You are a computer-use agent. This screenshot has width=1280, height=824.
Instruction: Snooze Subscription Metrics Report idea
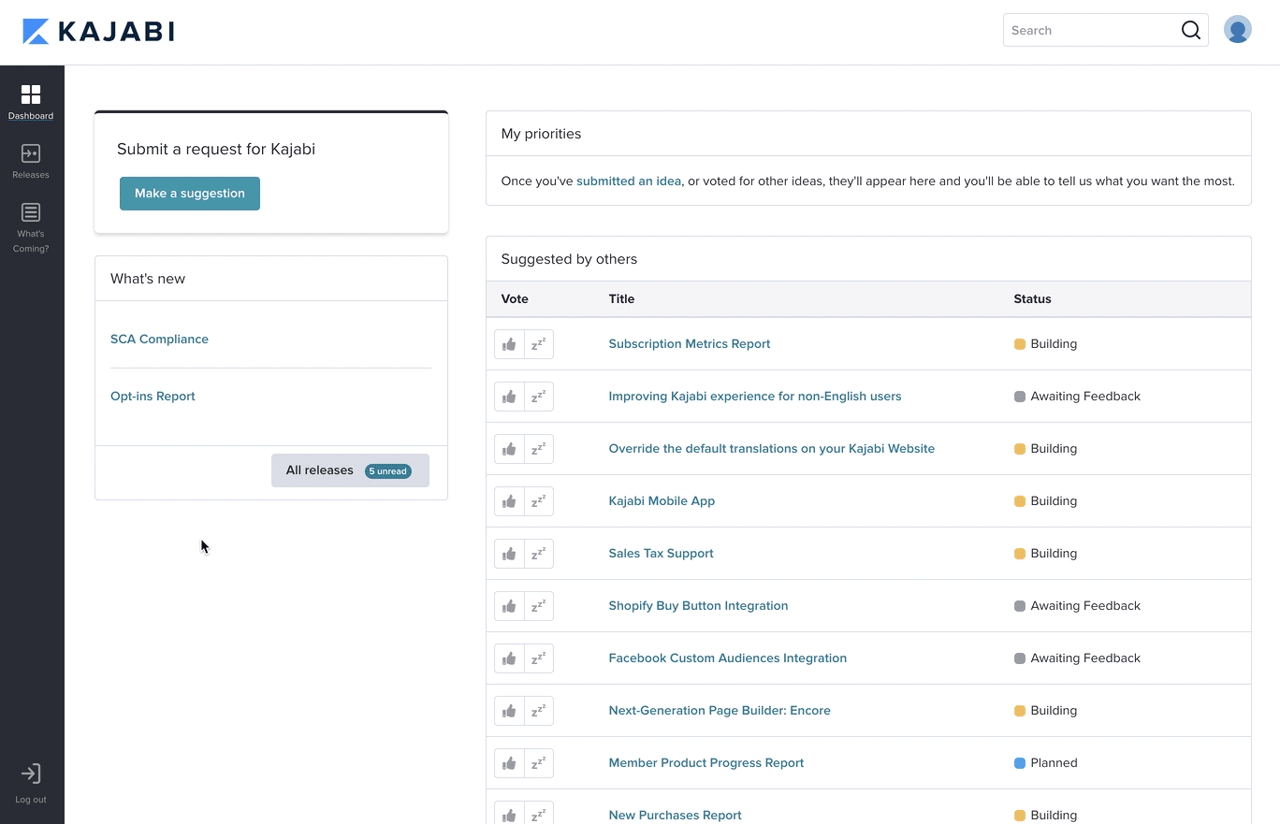click(539, 344)
